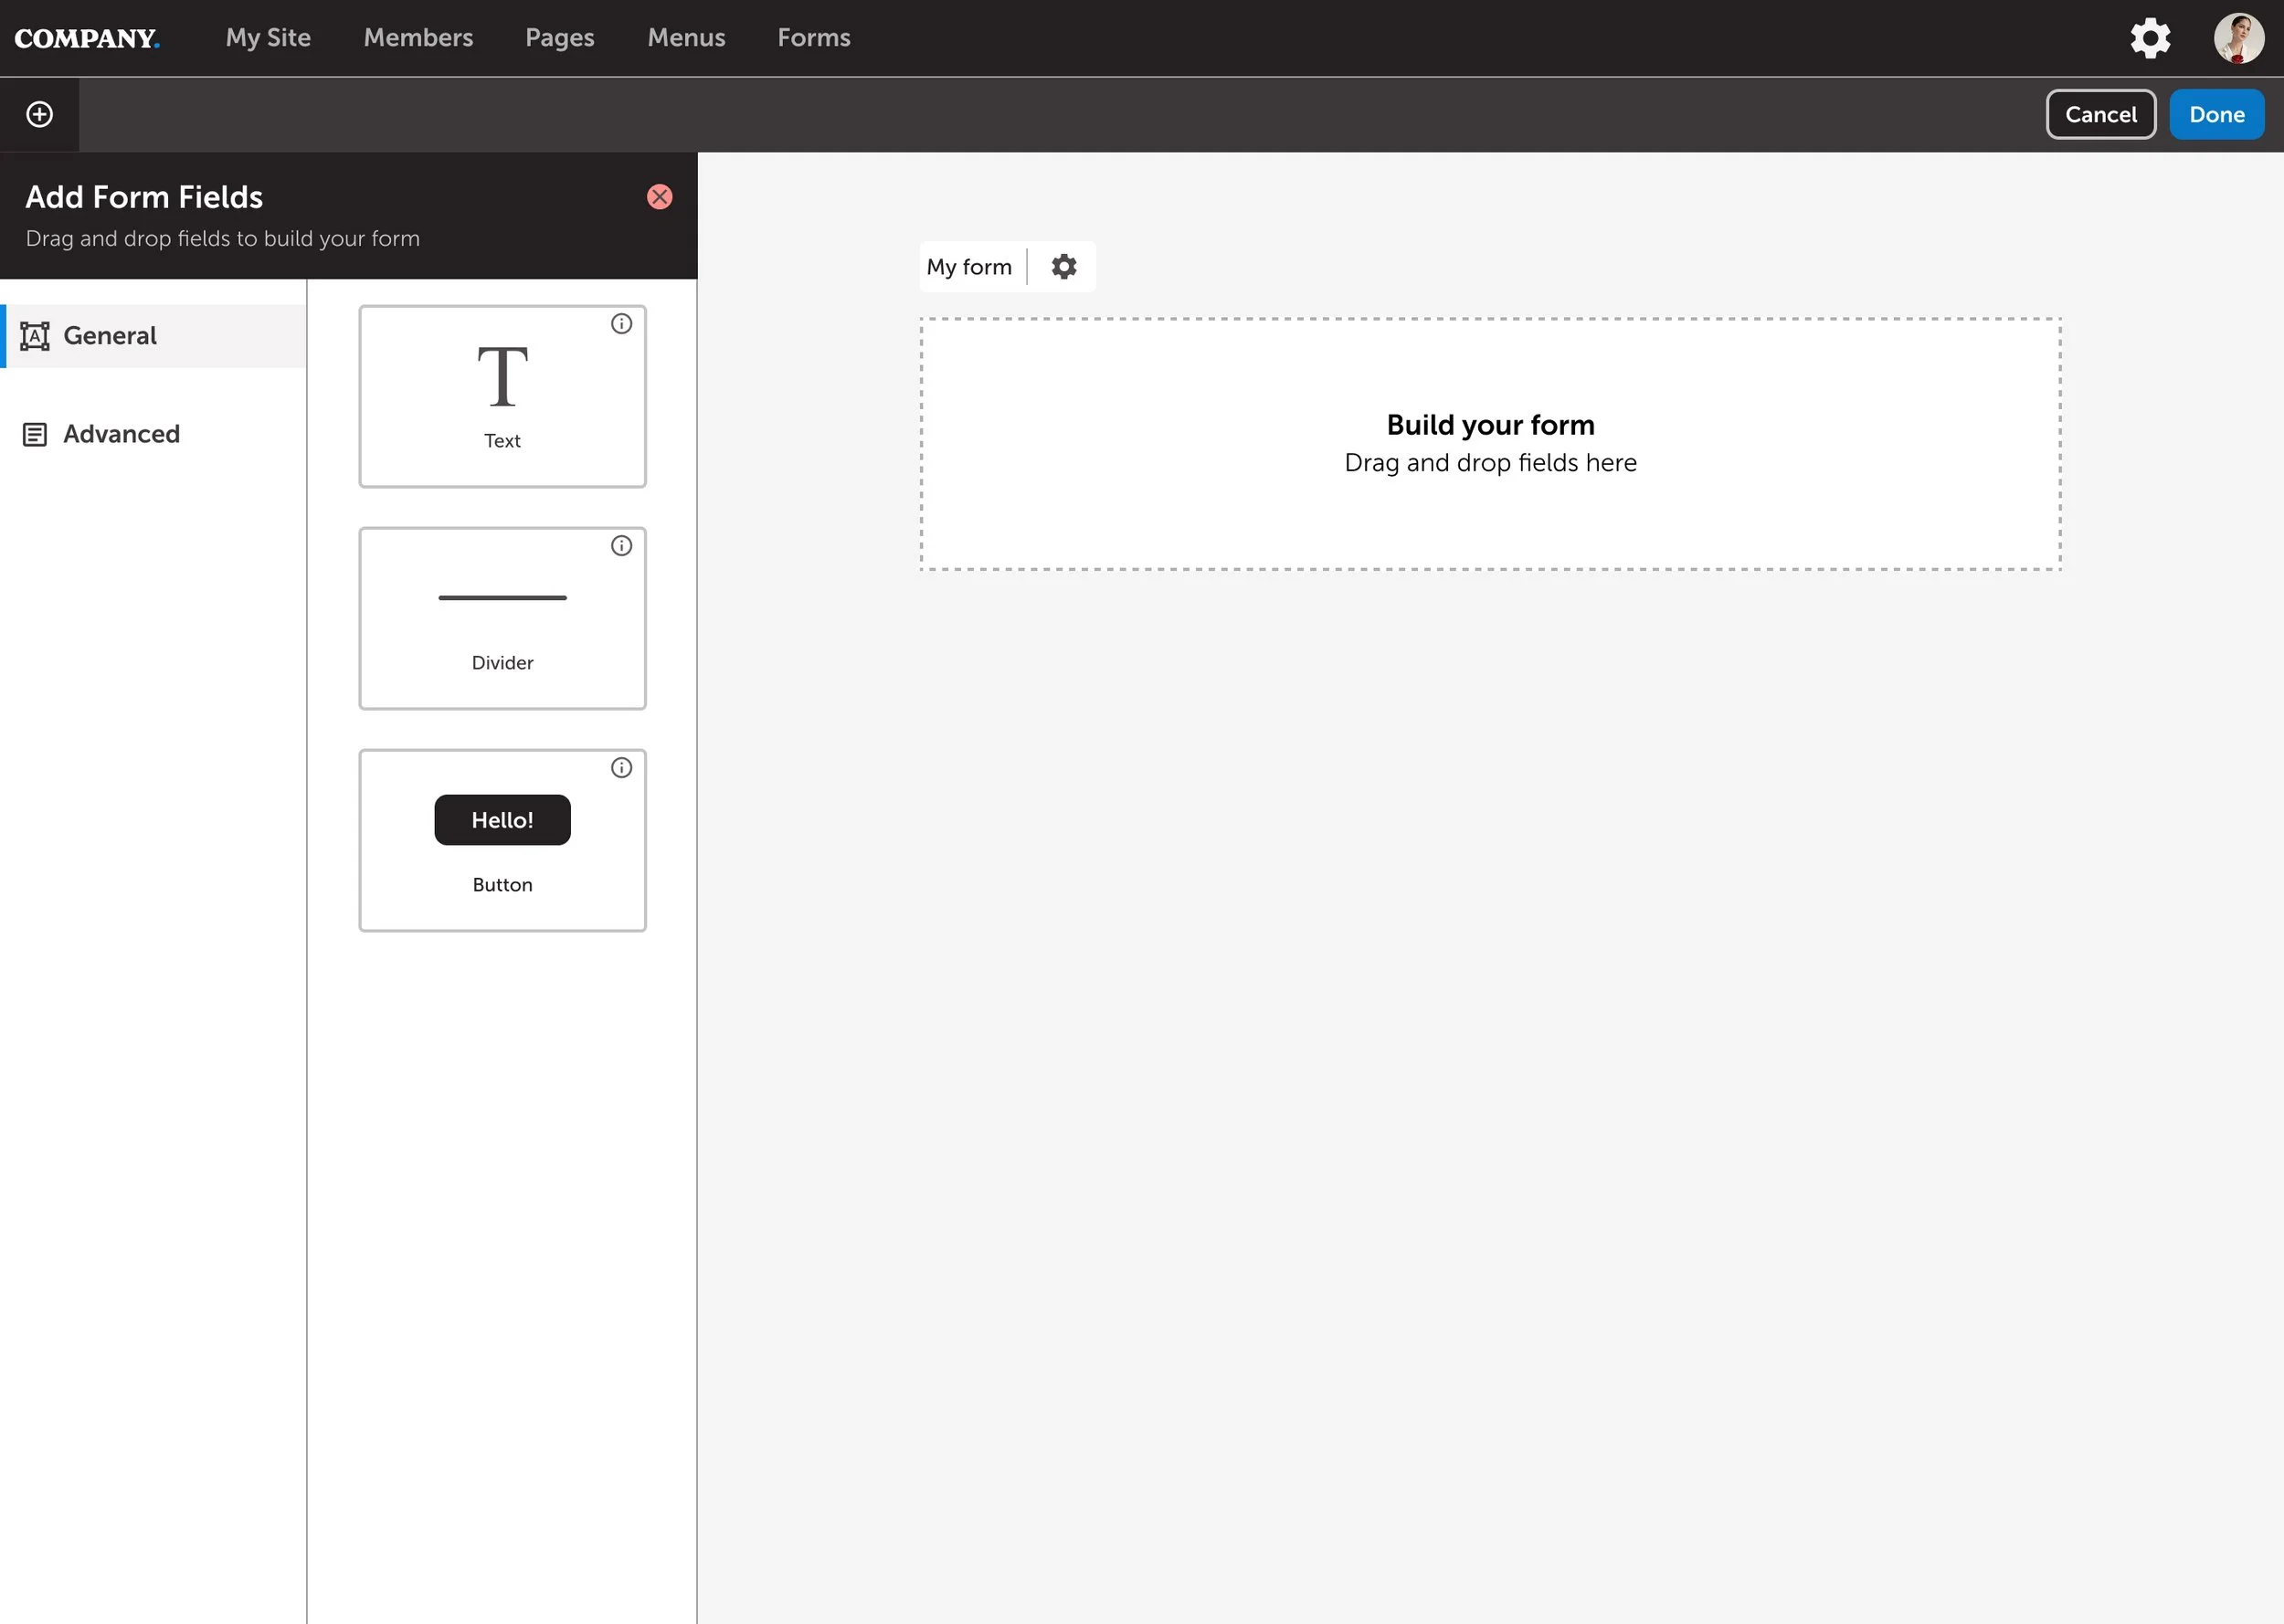Navigate to the Menus section
Screen dimensions: 2284x1624
click(686, 38)
